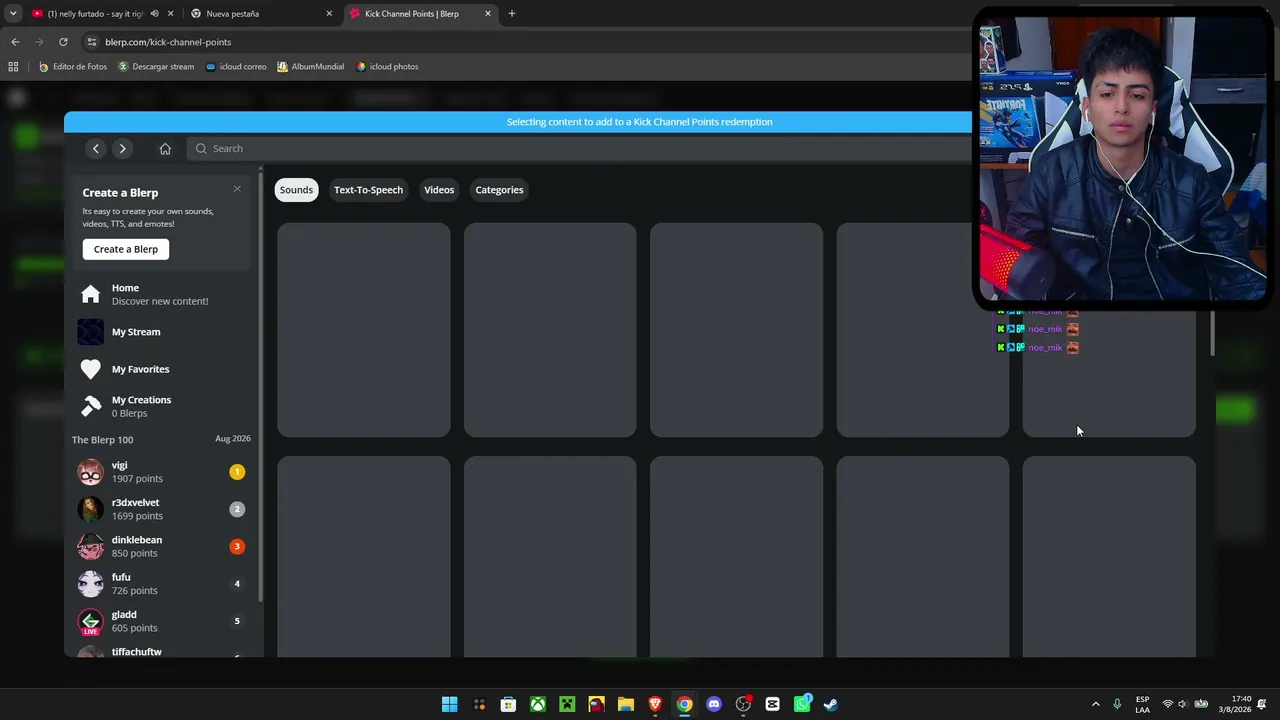Open the Blerp home icon beside Search
Image resolution: width=1280 pixels, height=720 pixels.
pyautogui.click(x=165, y=149)
